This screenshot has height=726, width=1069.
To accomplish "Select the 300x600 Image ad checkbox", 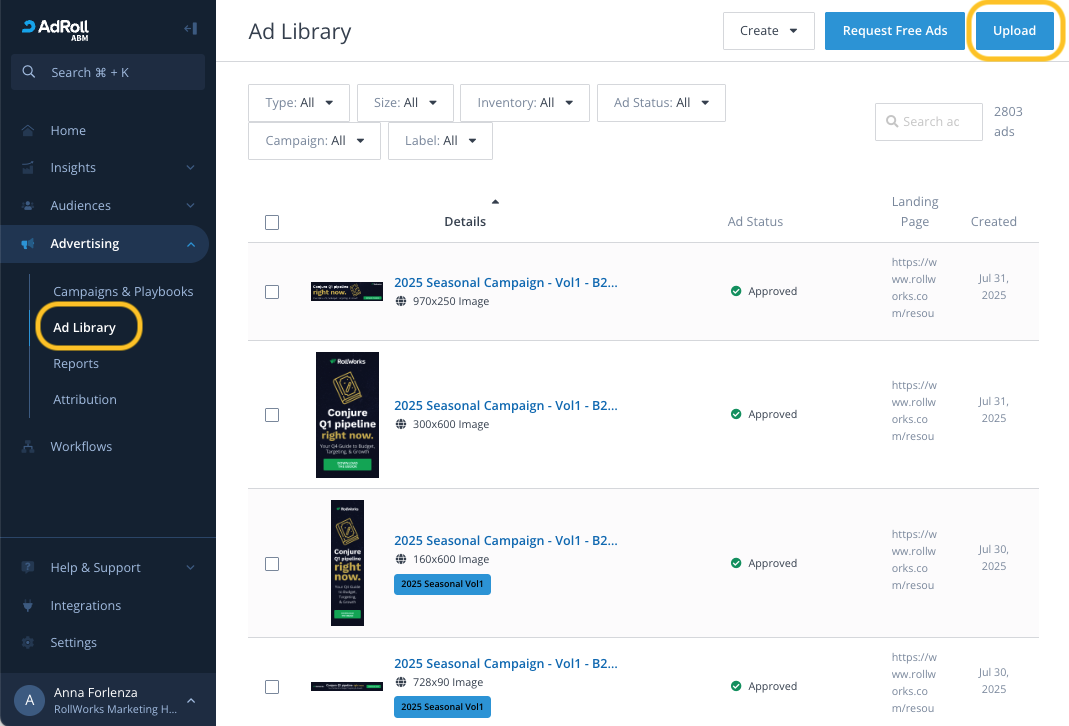I will [272, 415].
